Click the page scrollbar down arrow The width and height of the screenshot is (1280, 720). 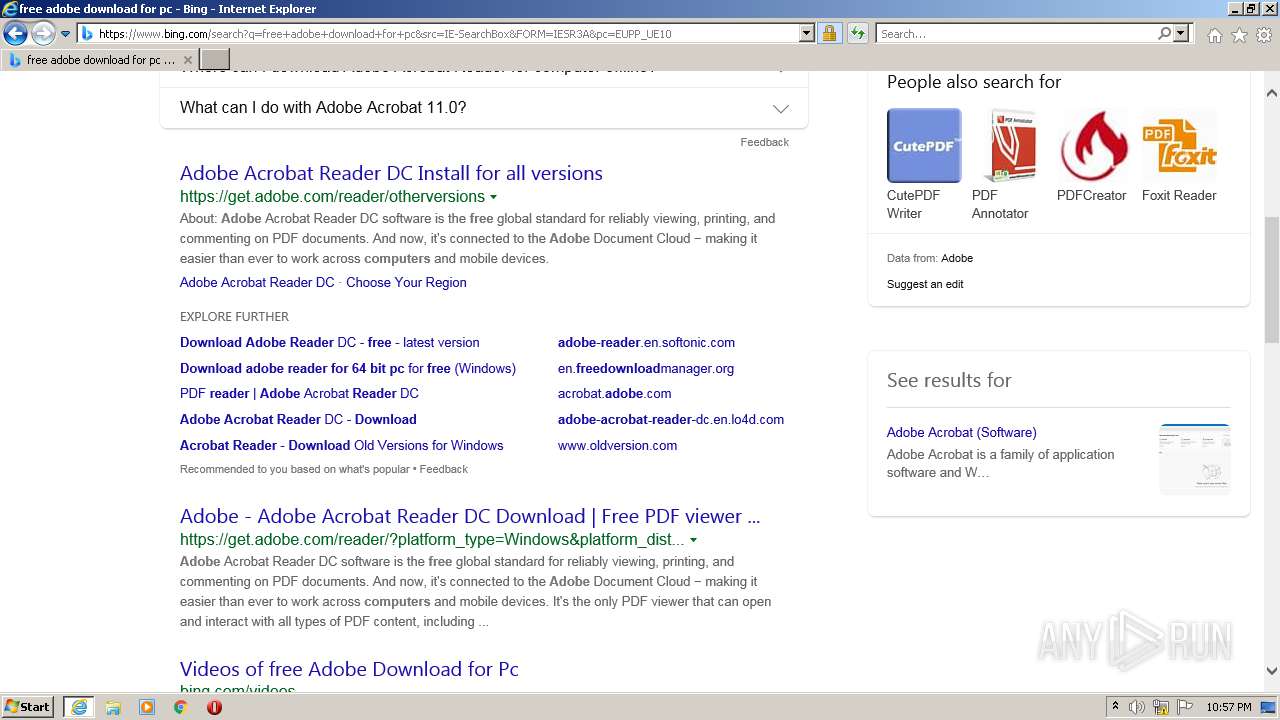coord(1272,671)
